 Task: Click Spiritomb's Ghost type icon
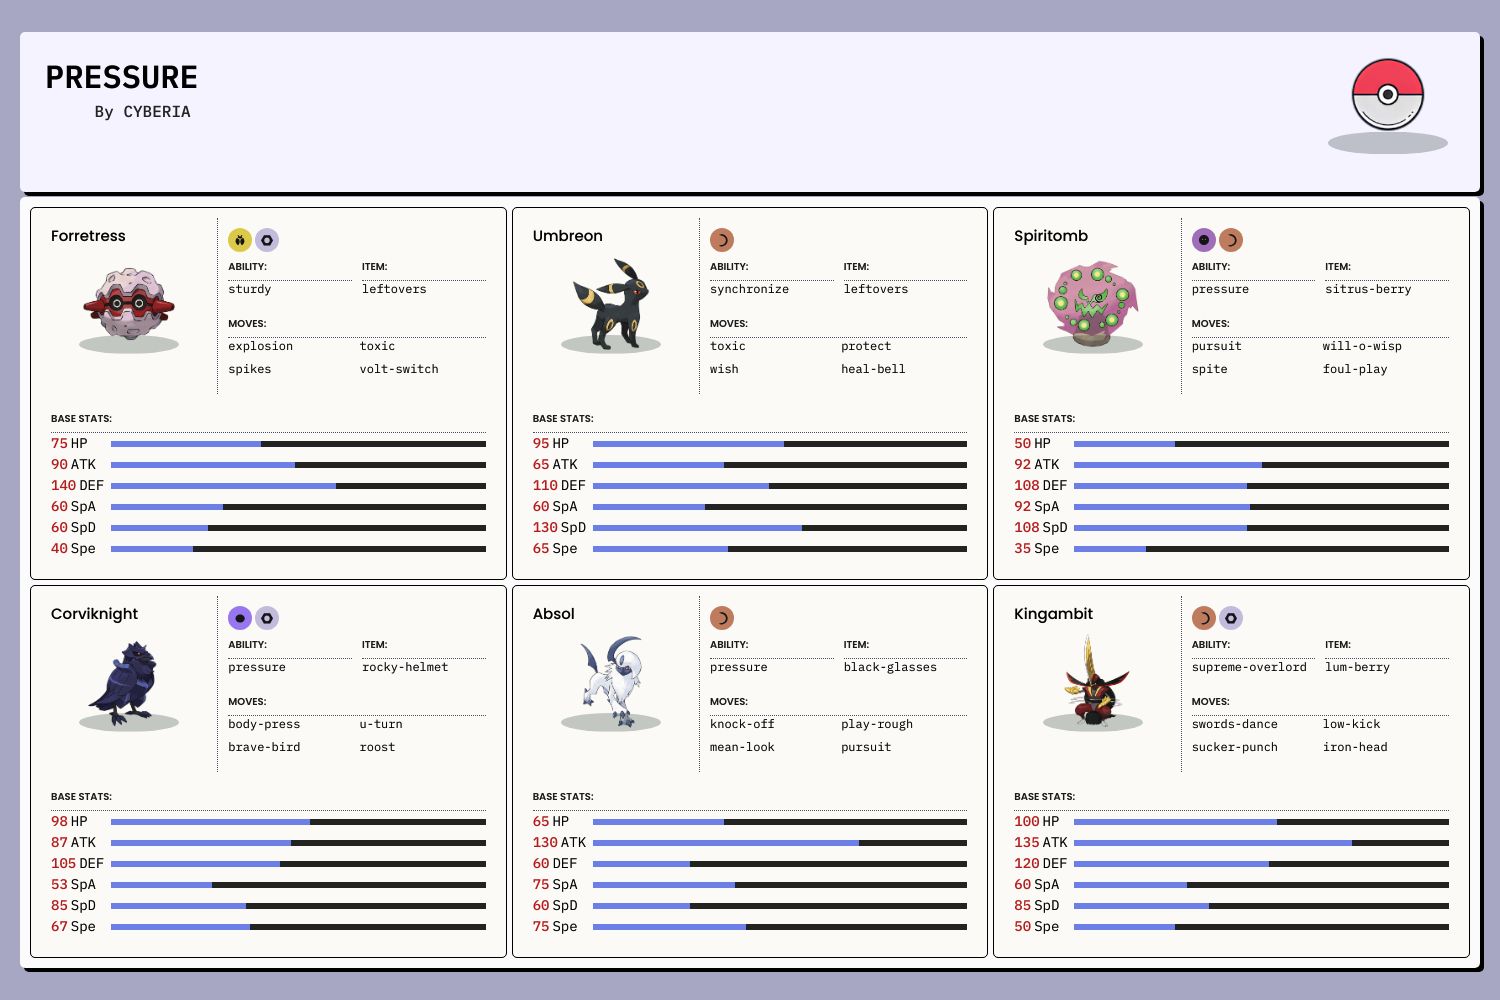click(x=1204, y=240)
